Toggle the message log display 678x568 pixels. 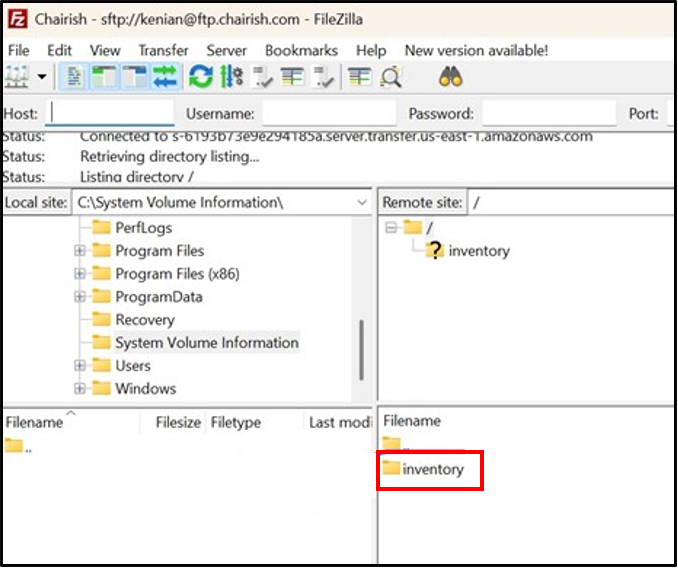pos(74,78)
